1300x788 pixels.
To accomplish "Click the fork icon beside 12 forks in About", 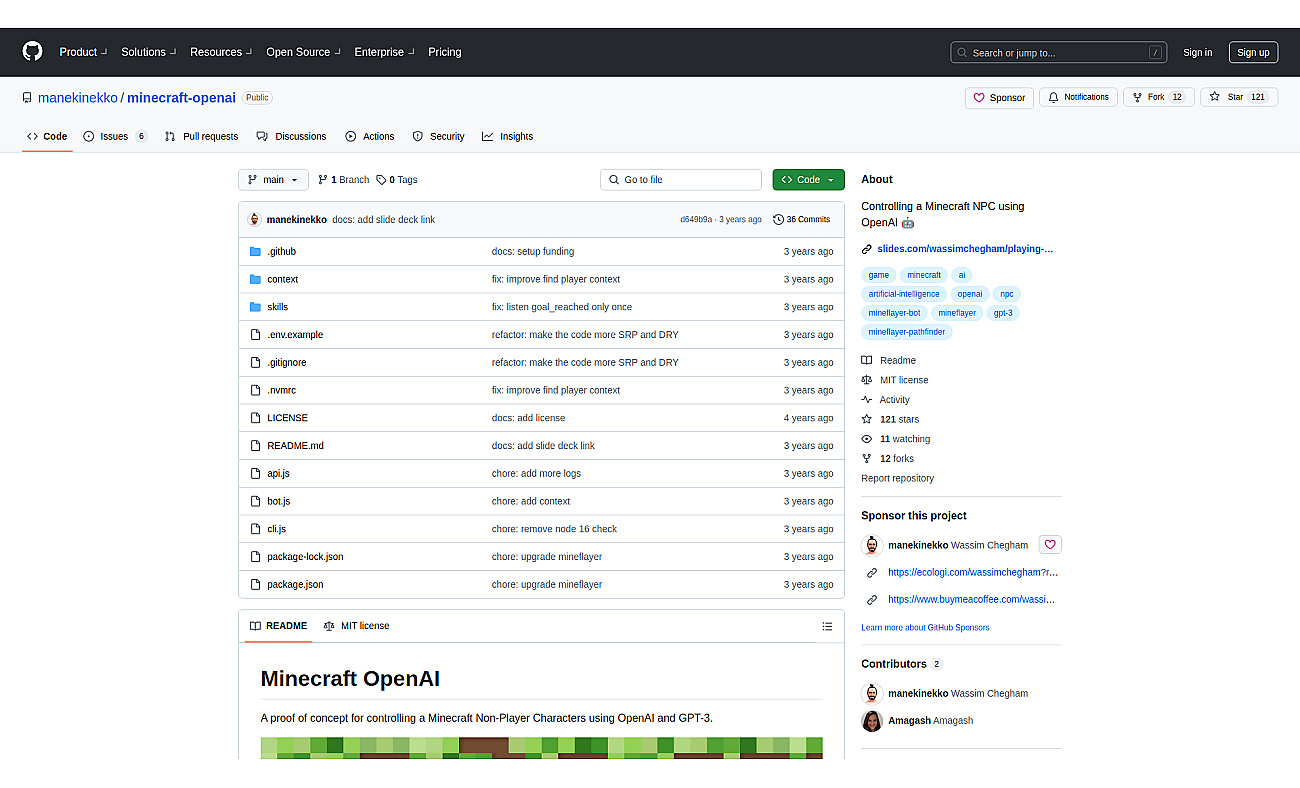I will point(867,458).
